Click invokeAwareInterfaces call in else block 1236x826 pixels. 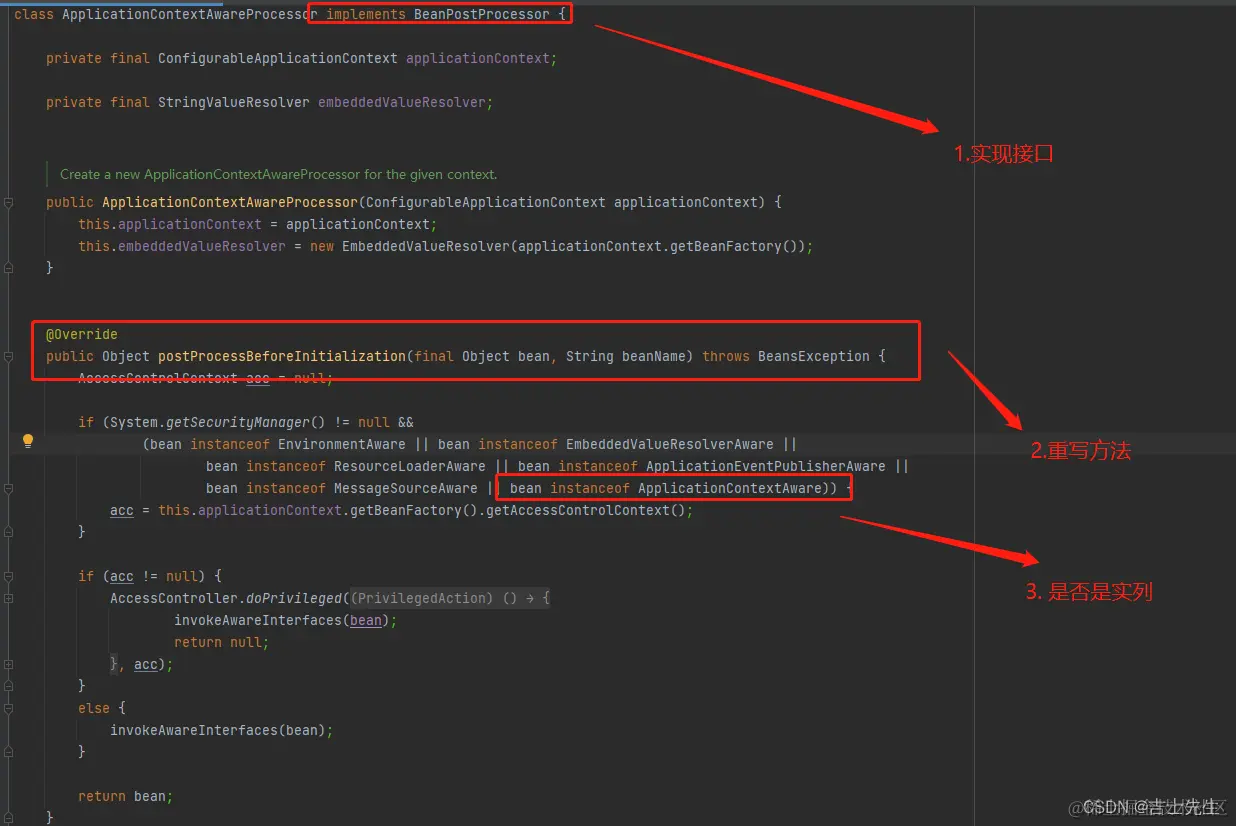tap(194, 730)
